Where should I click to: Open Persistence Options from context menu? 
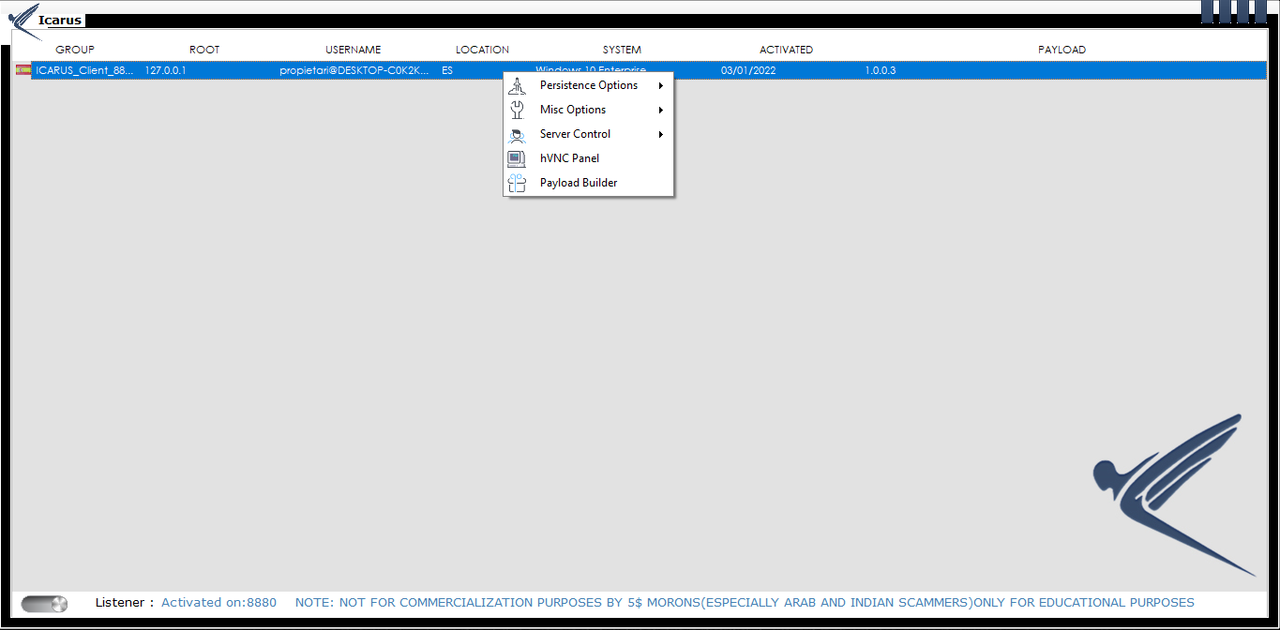coord(588,85)
